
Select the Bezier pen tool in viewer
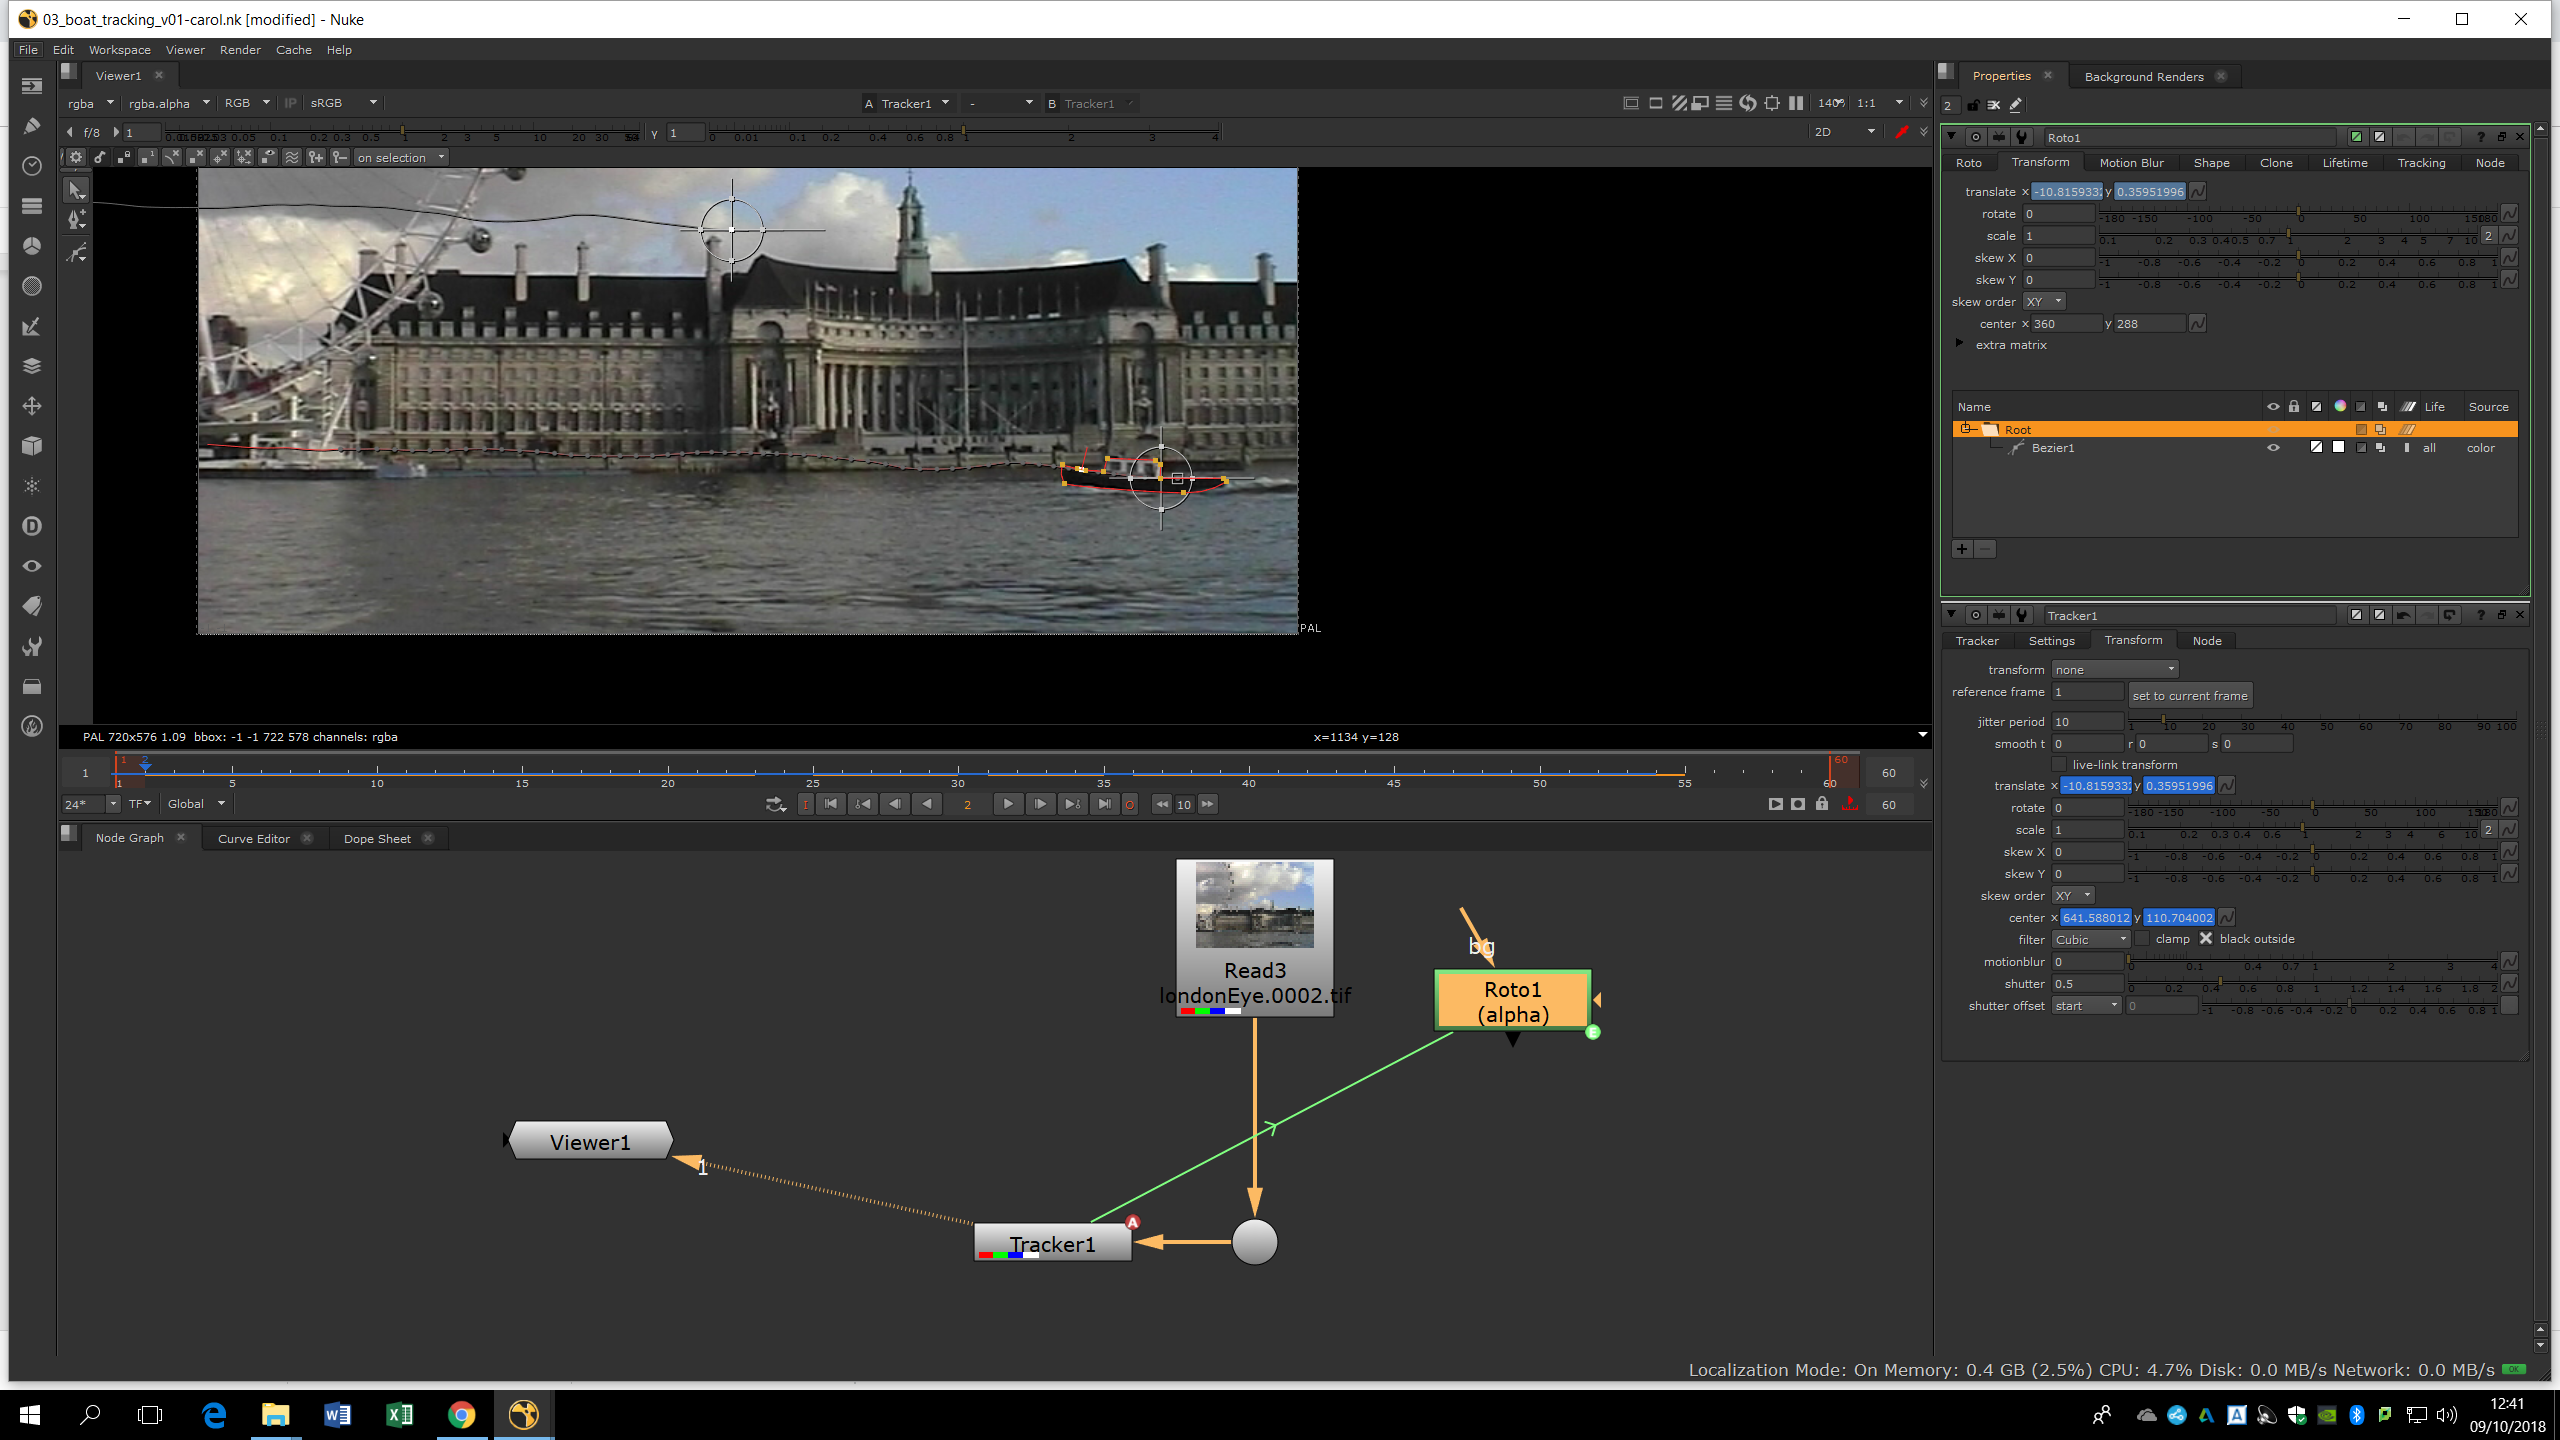click(x=77, y=220)
